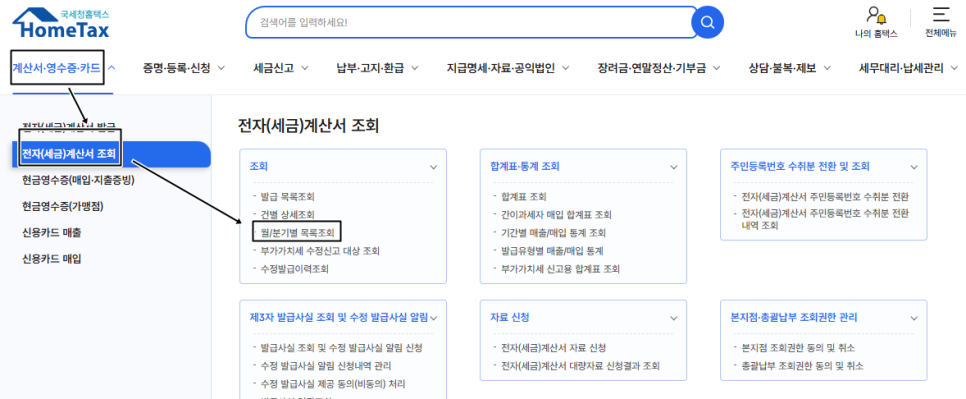
Task: Open 발급유형별 매출/매입 통계 link
Action: click(552, 251)
